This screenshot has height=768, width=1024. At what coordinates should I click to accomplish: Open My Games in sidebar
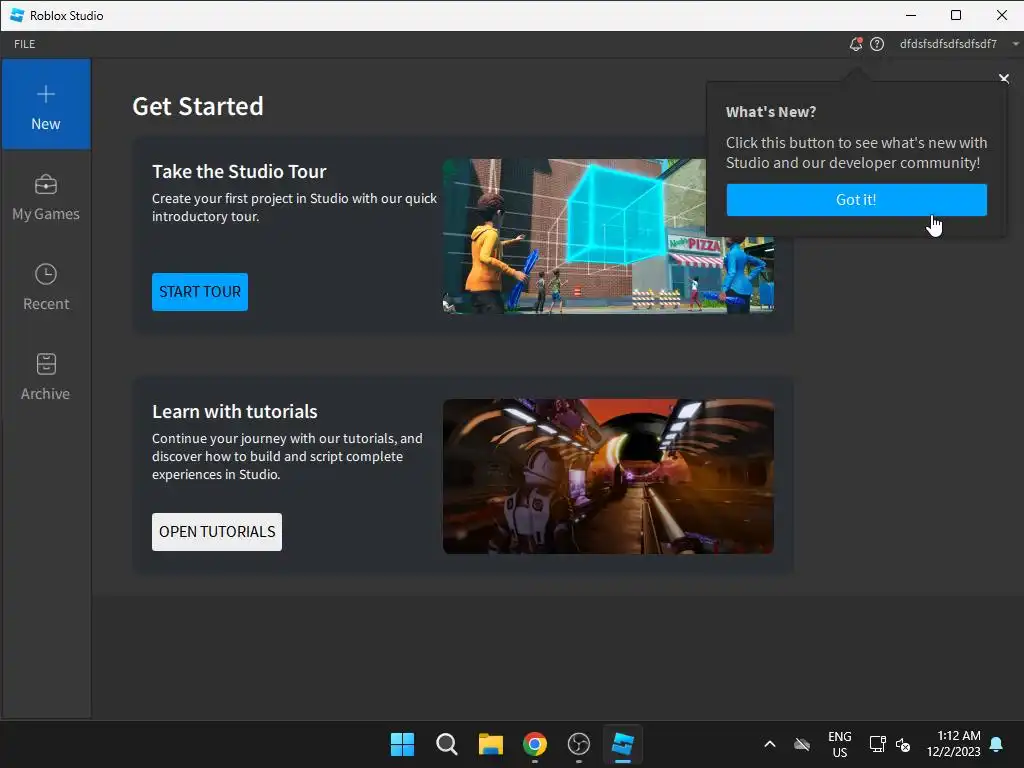point(46,198)
